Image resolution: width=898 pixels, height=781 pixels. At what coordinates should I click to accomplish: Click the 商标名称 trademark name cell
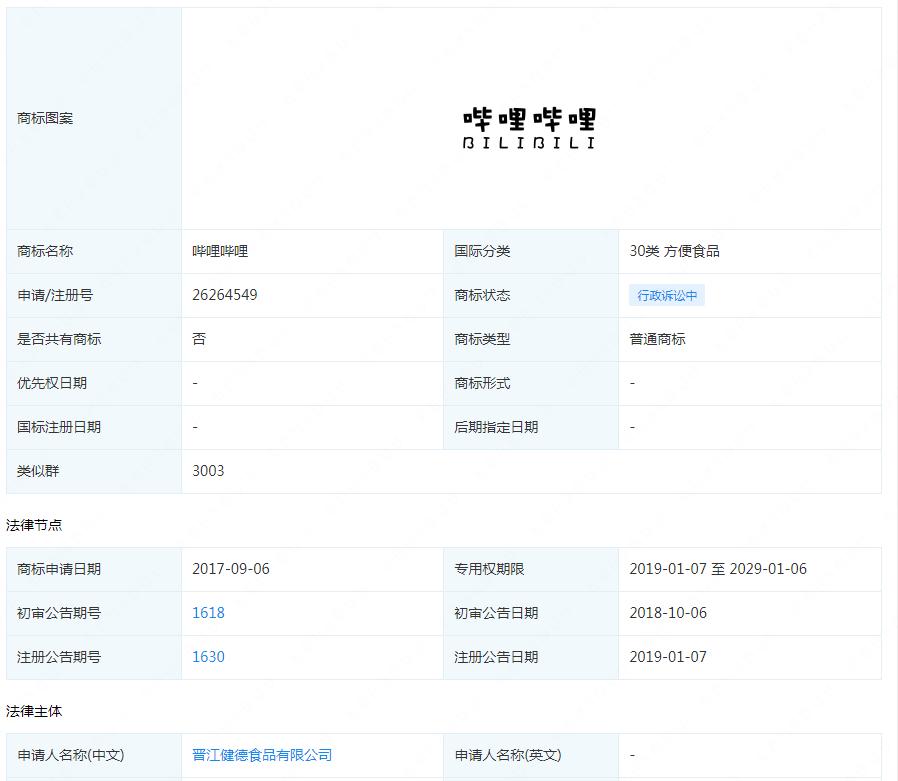pos(44,251)
